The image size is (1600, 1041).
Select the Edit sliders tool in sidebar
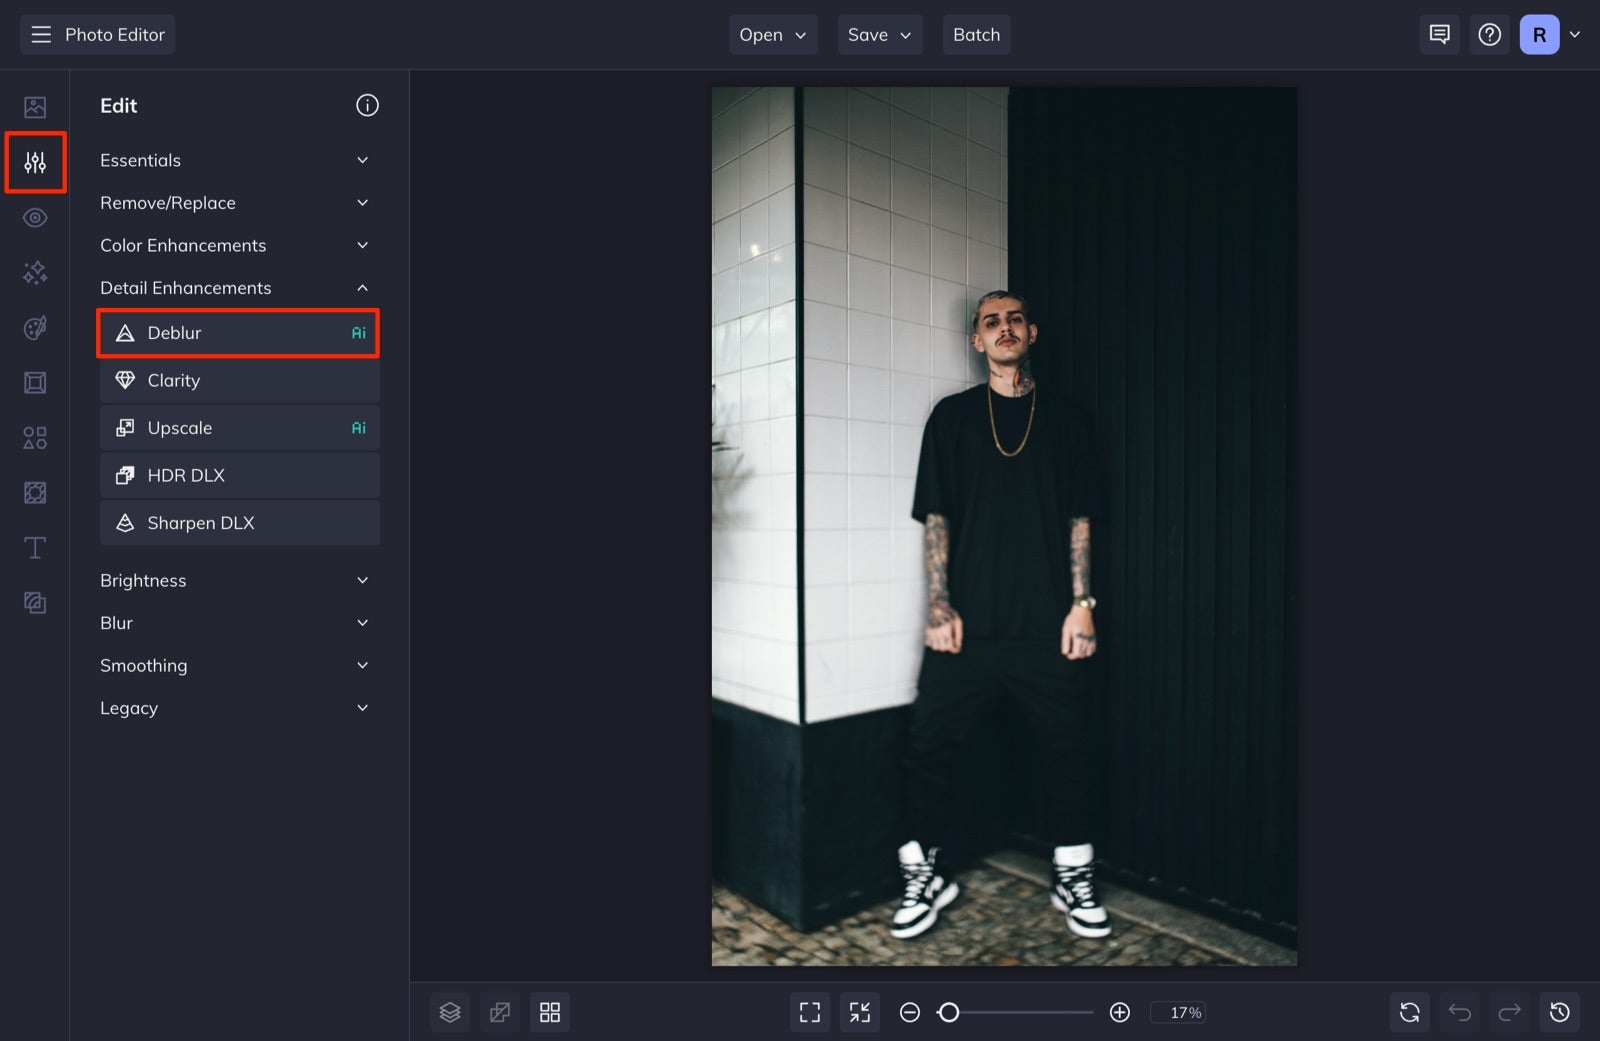click(35, 162)
